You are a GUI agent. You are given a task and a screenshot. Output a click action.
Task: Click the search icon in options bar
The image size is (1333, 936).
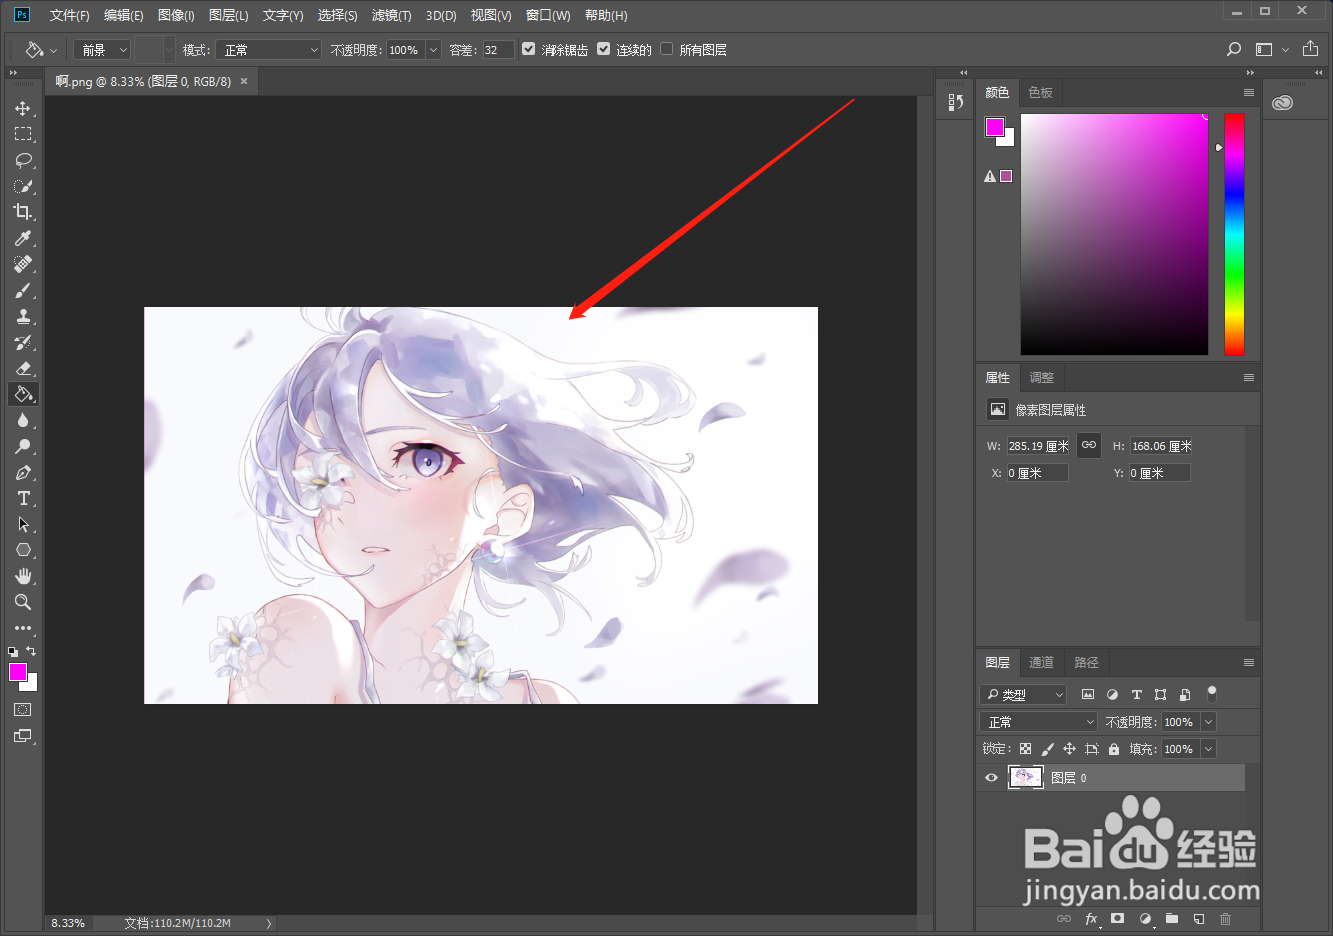pyautogui.click(x=1234, y=49)
